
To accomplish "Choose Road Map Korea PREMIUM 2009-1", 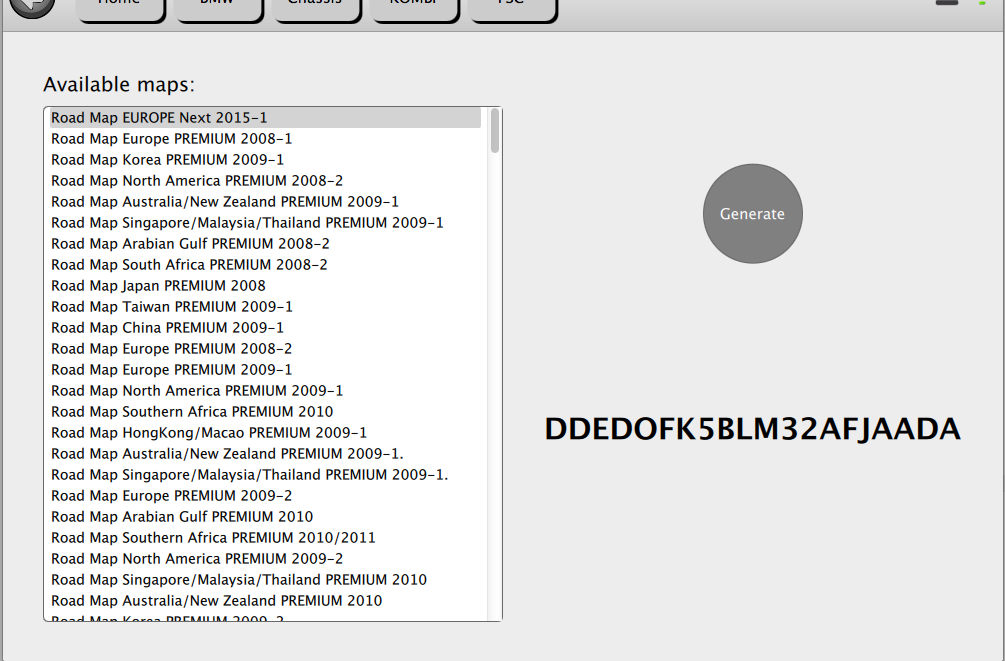I will point(265,160).
